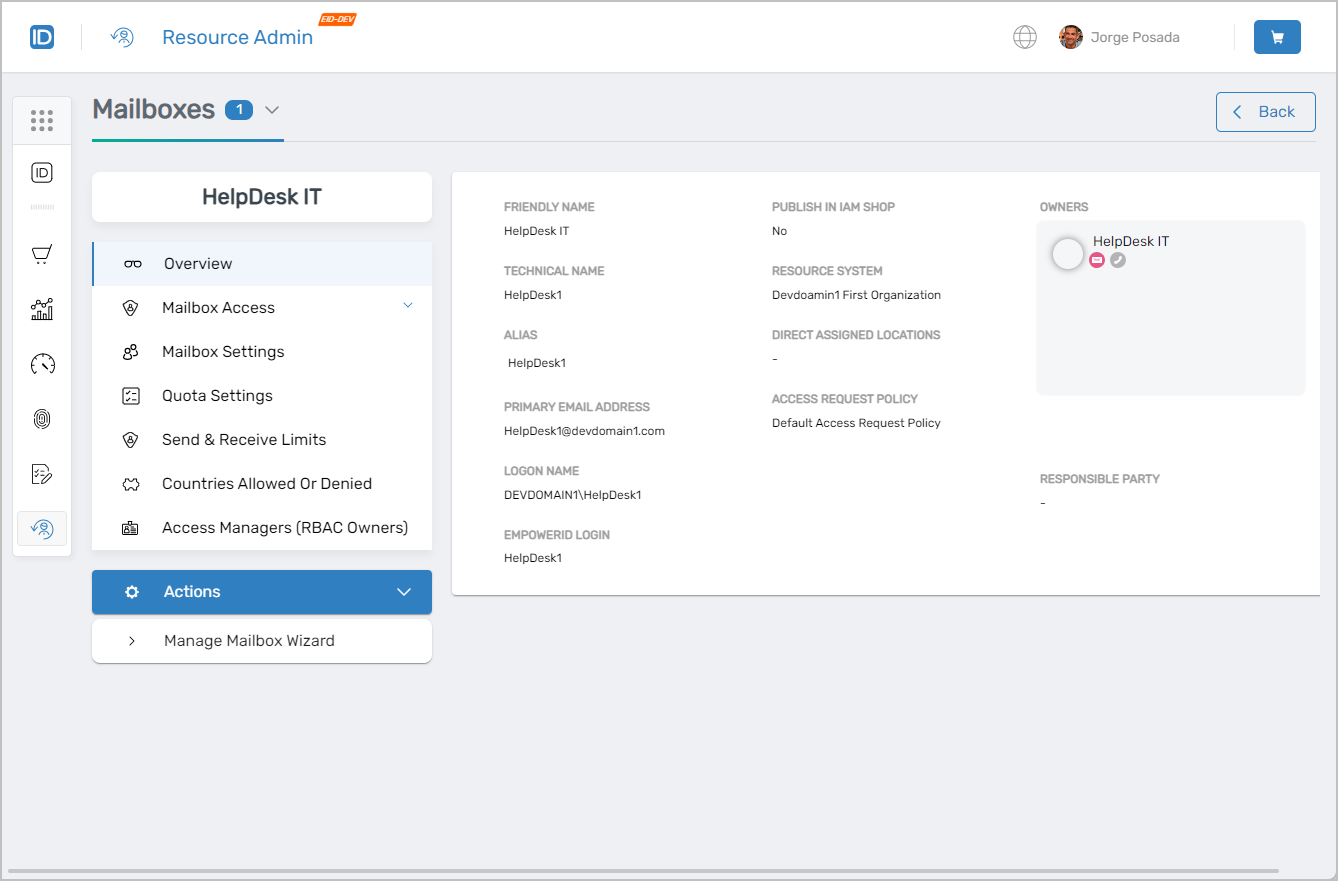Open the Countries Allowed Or Denied section

[x=266, y=483]
